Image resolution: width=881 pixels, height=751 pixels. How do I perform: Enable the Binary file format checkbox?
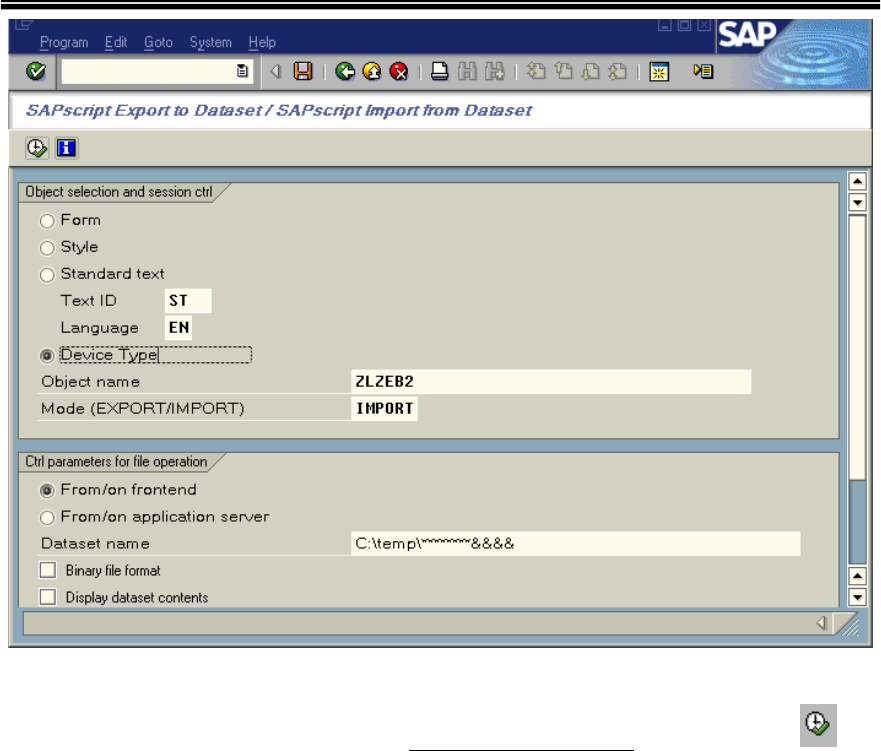(x=48, y=570)
